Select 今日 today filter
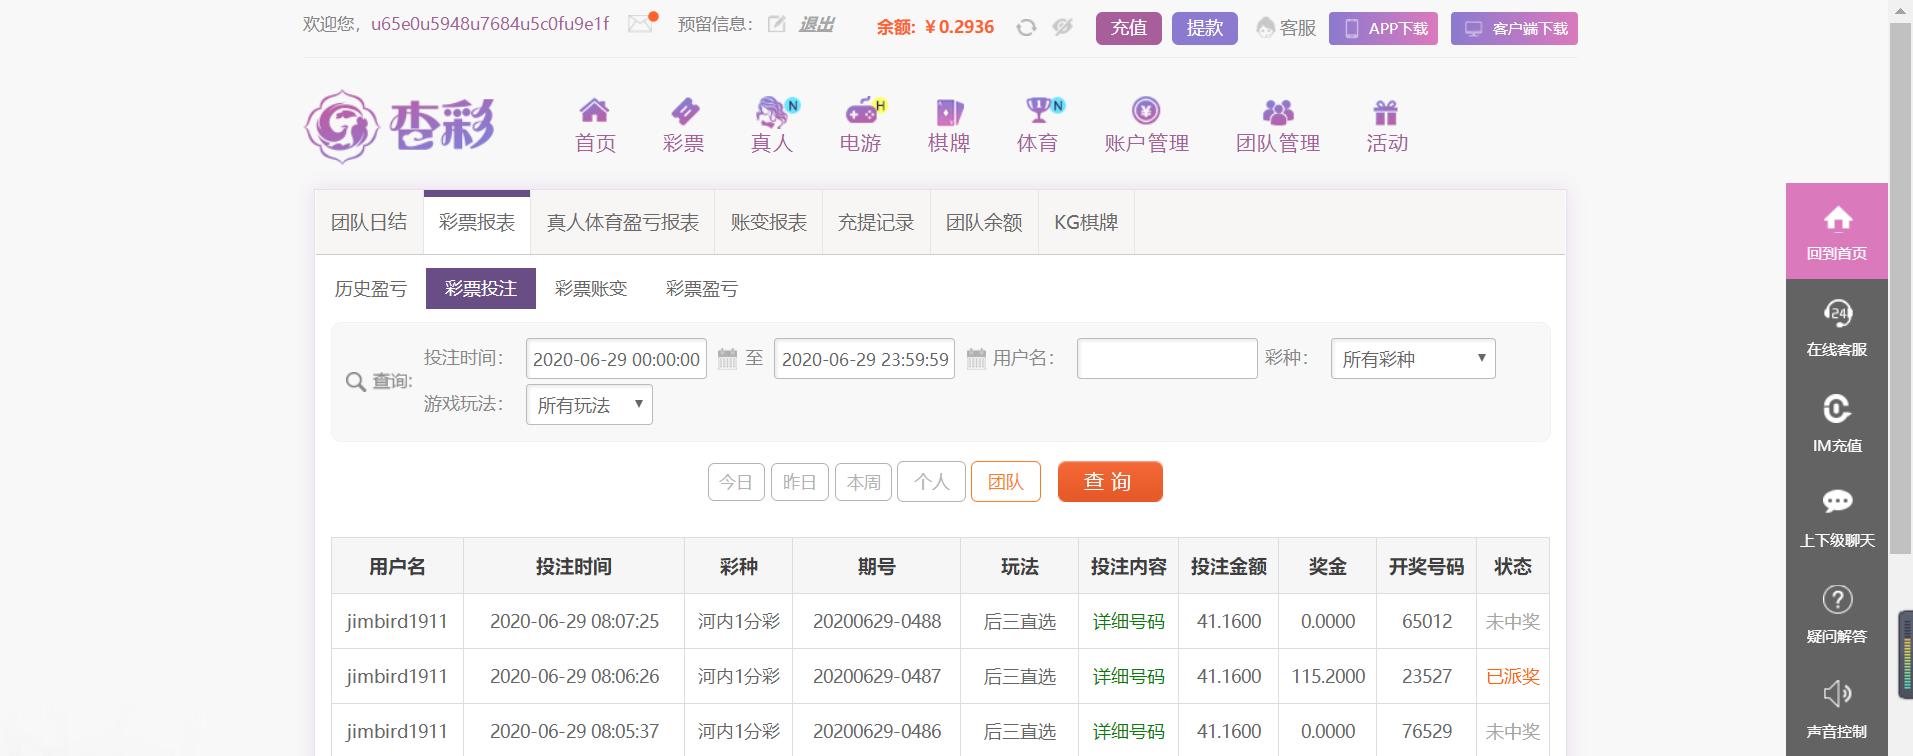 (736, 482)
